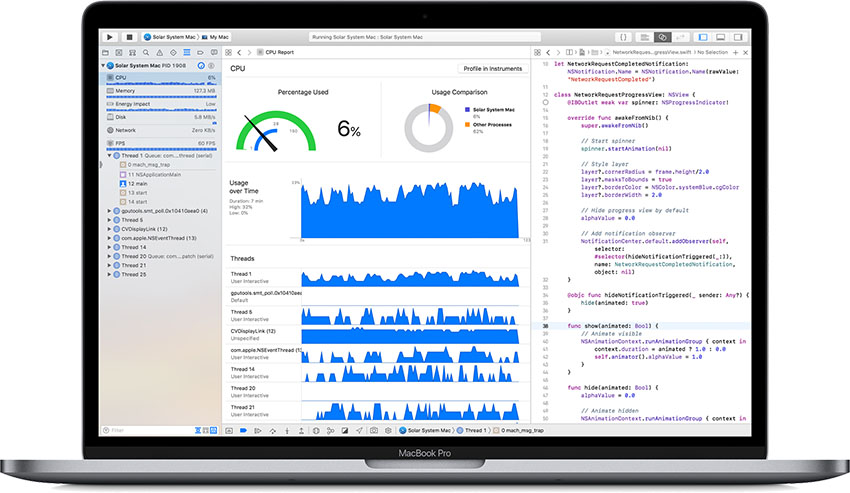The image size is (850, 493).
Task: Show the Project navigator folder icon
Action: click(105, 53)
